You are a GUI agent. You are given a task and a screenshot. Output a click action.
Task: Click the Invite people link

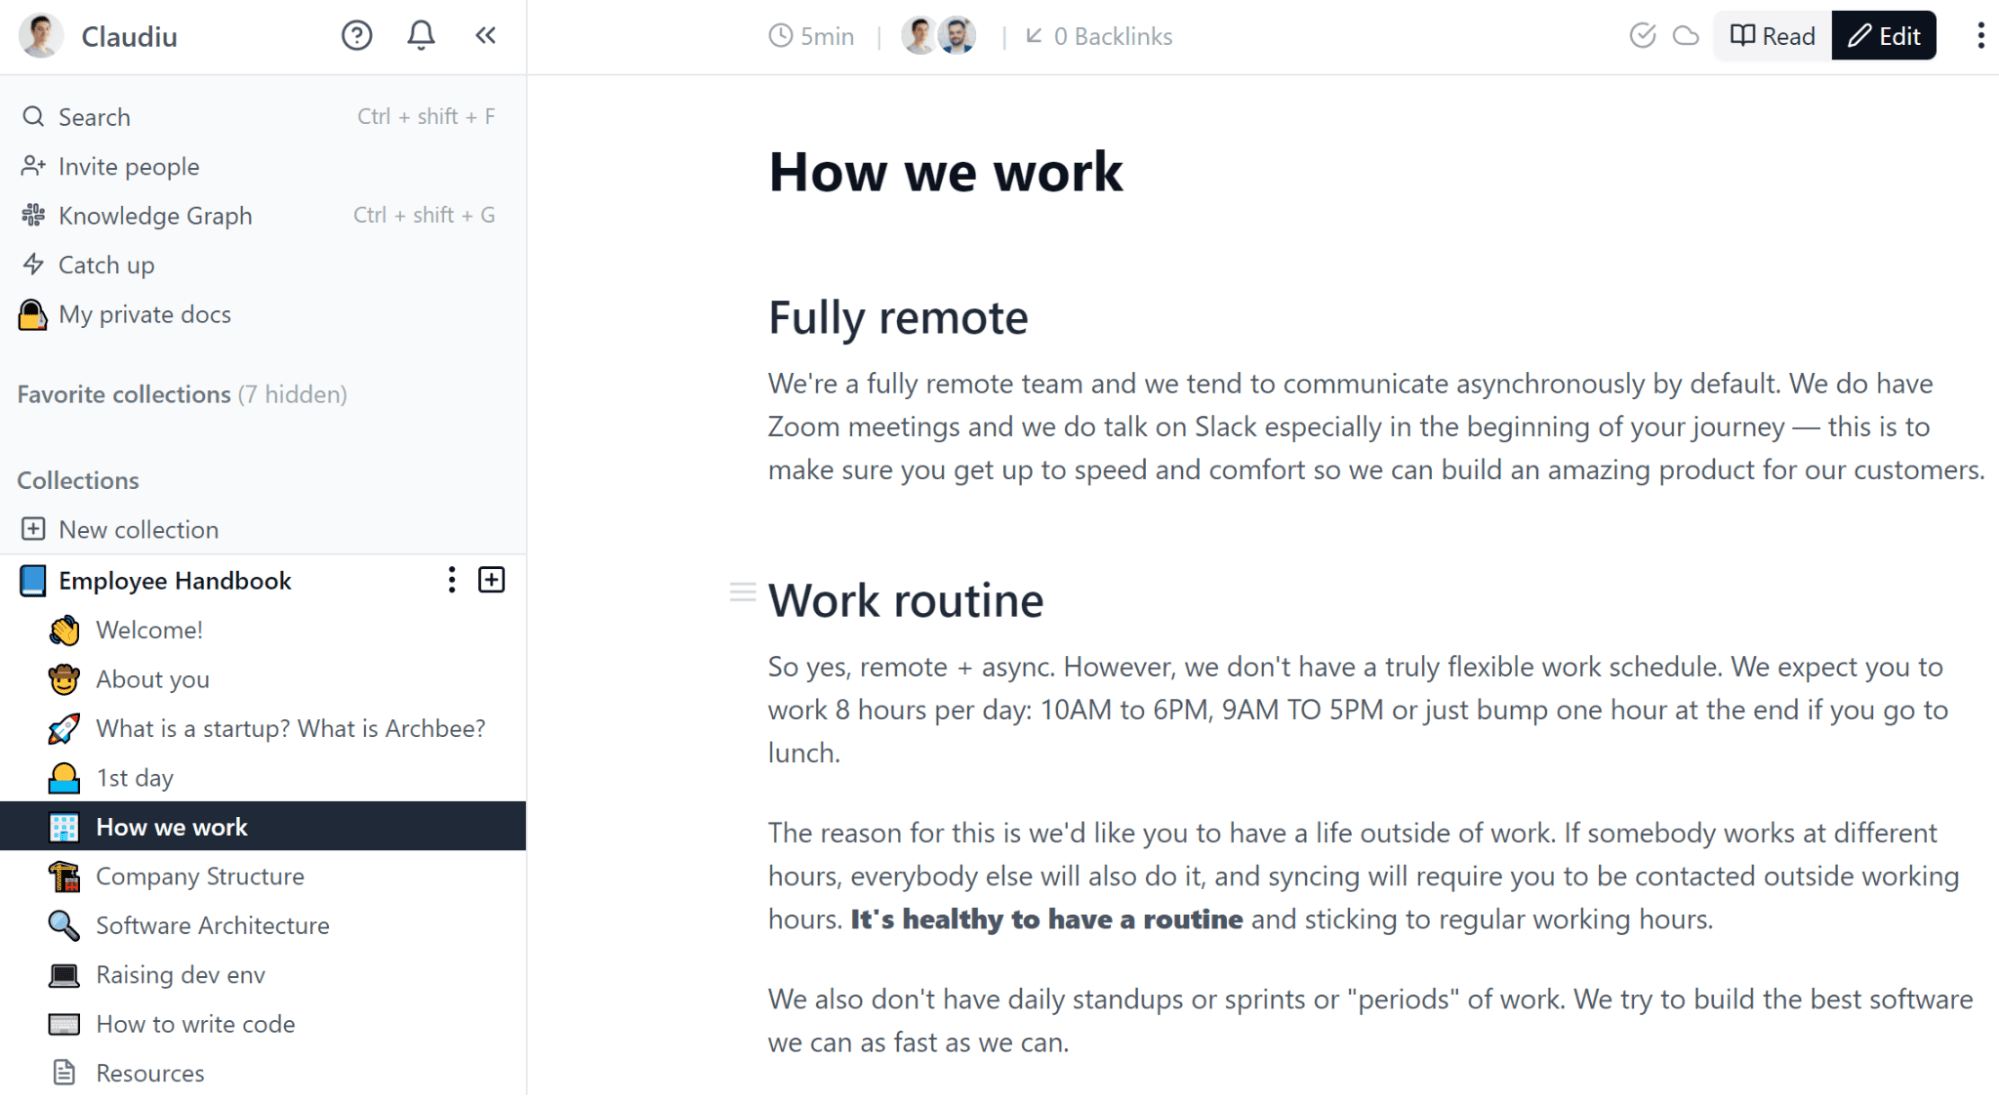point(128,166)
